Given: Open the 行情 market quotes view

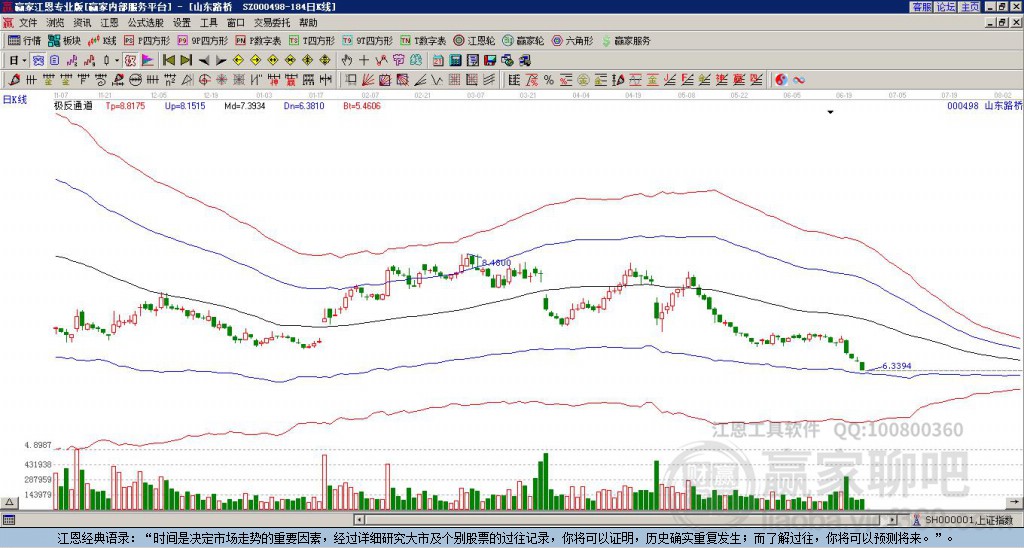Looking at the screenshot, I should point(24,40).
